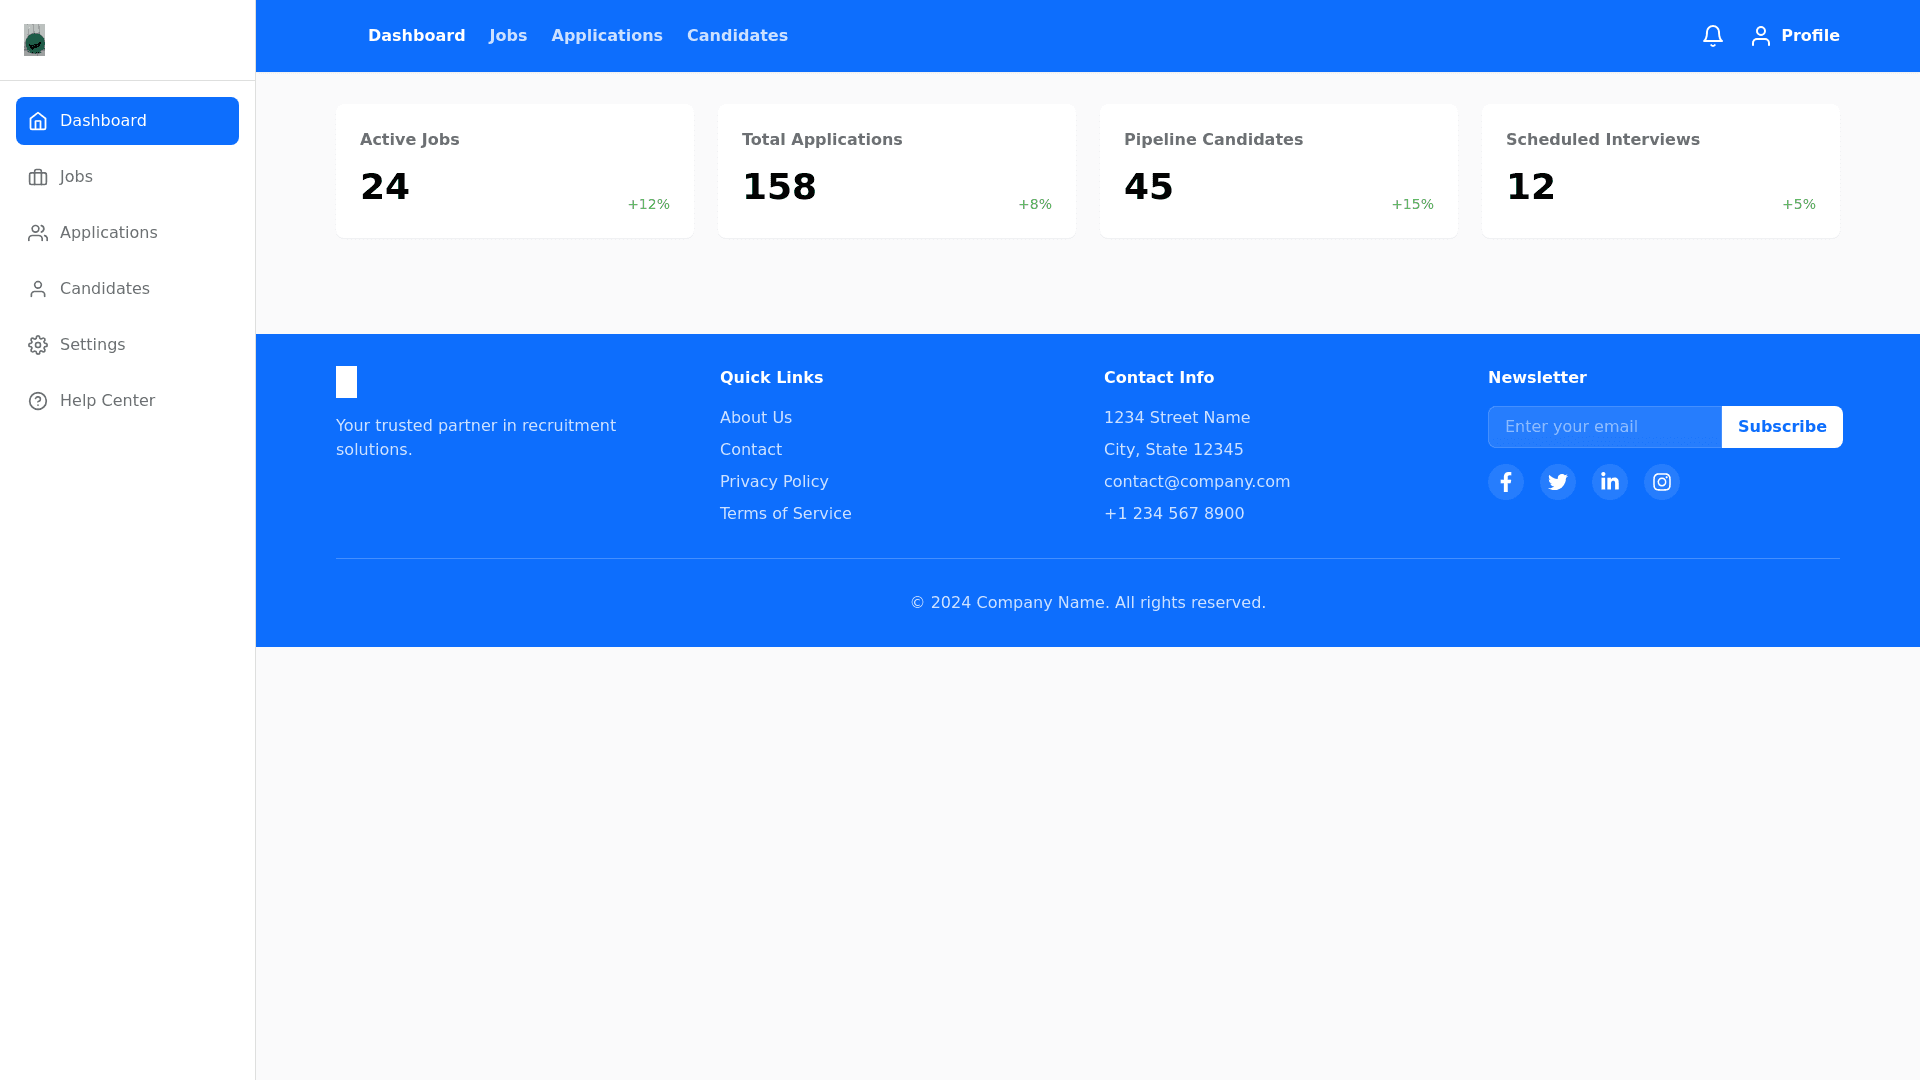Open the Twitter social icon
Image resolution: width=1920 pixels, height=1080 pixels.
pyautogui.click(x=1557, y=482)
